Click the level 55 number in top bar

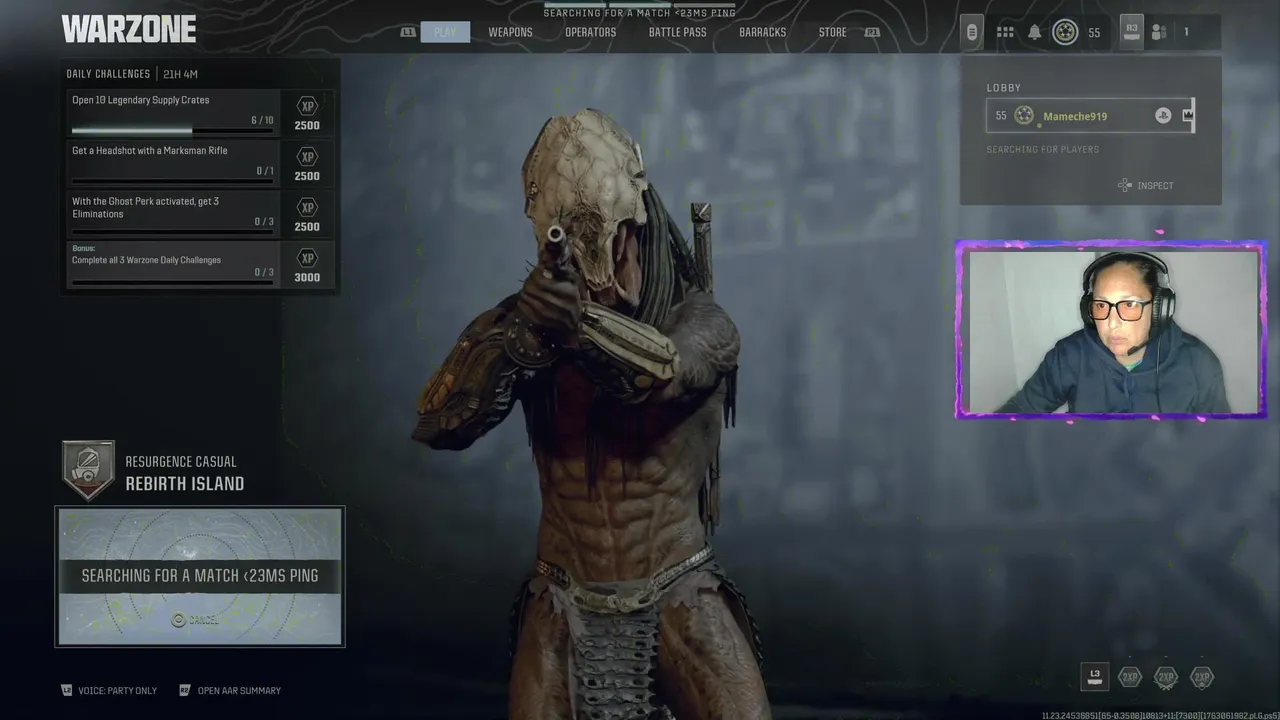coord(1094,33)
